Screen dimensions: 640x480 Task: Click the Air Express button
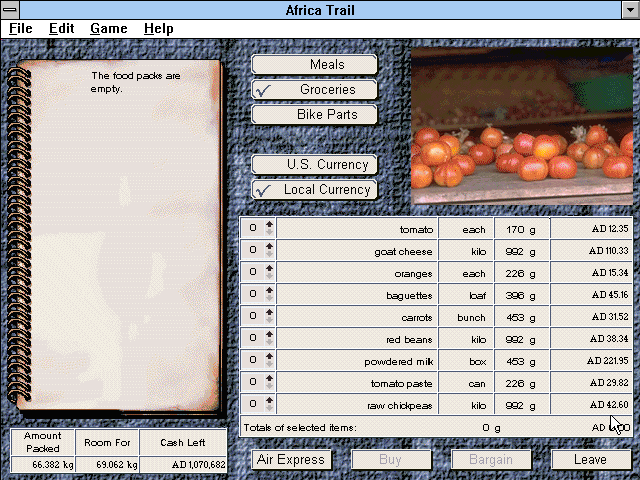pos(291,460)
